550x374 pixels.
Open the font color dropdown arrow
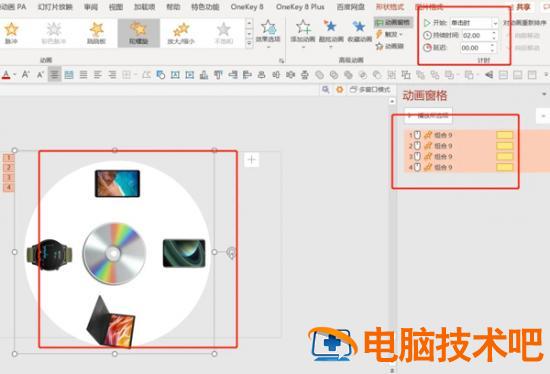coord(15,75)
